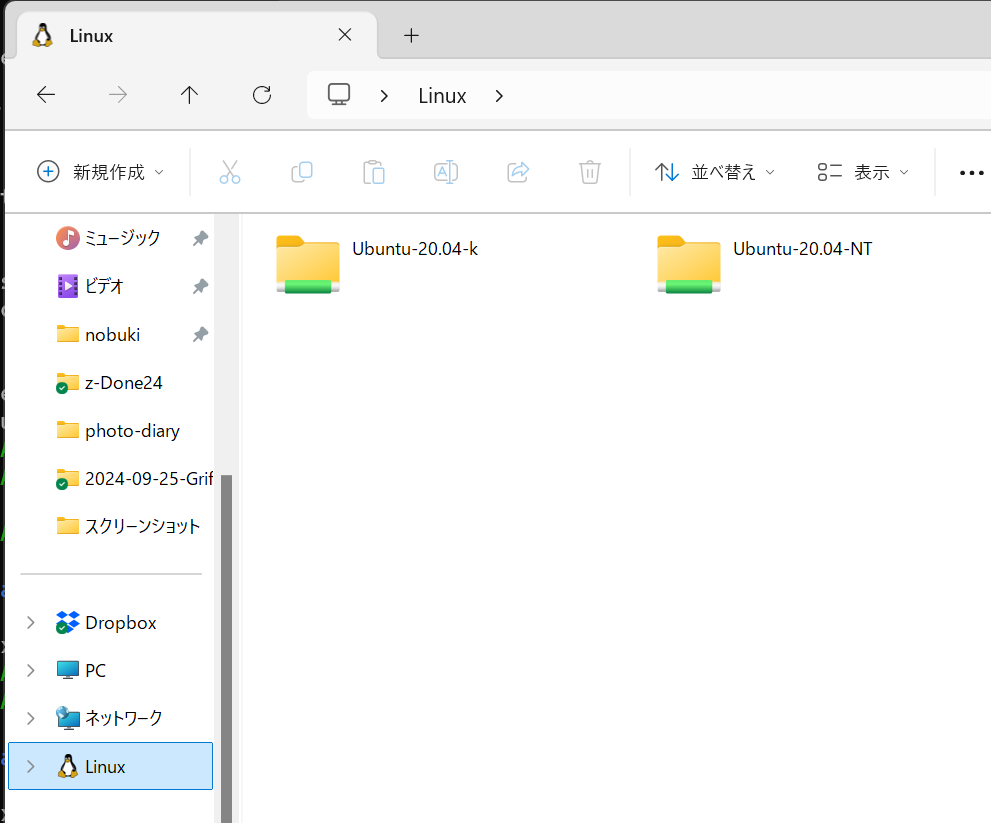
Task: Unpin nobuki using its pin icon
Action: click(200, 334)
